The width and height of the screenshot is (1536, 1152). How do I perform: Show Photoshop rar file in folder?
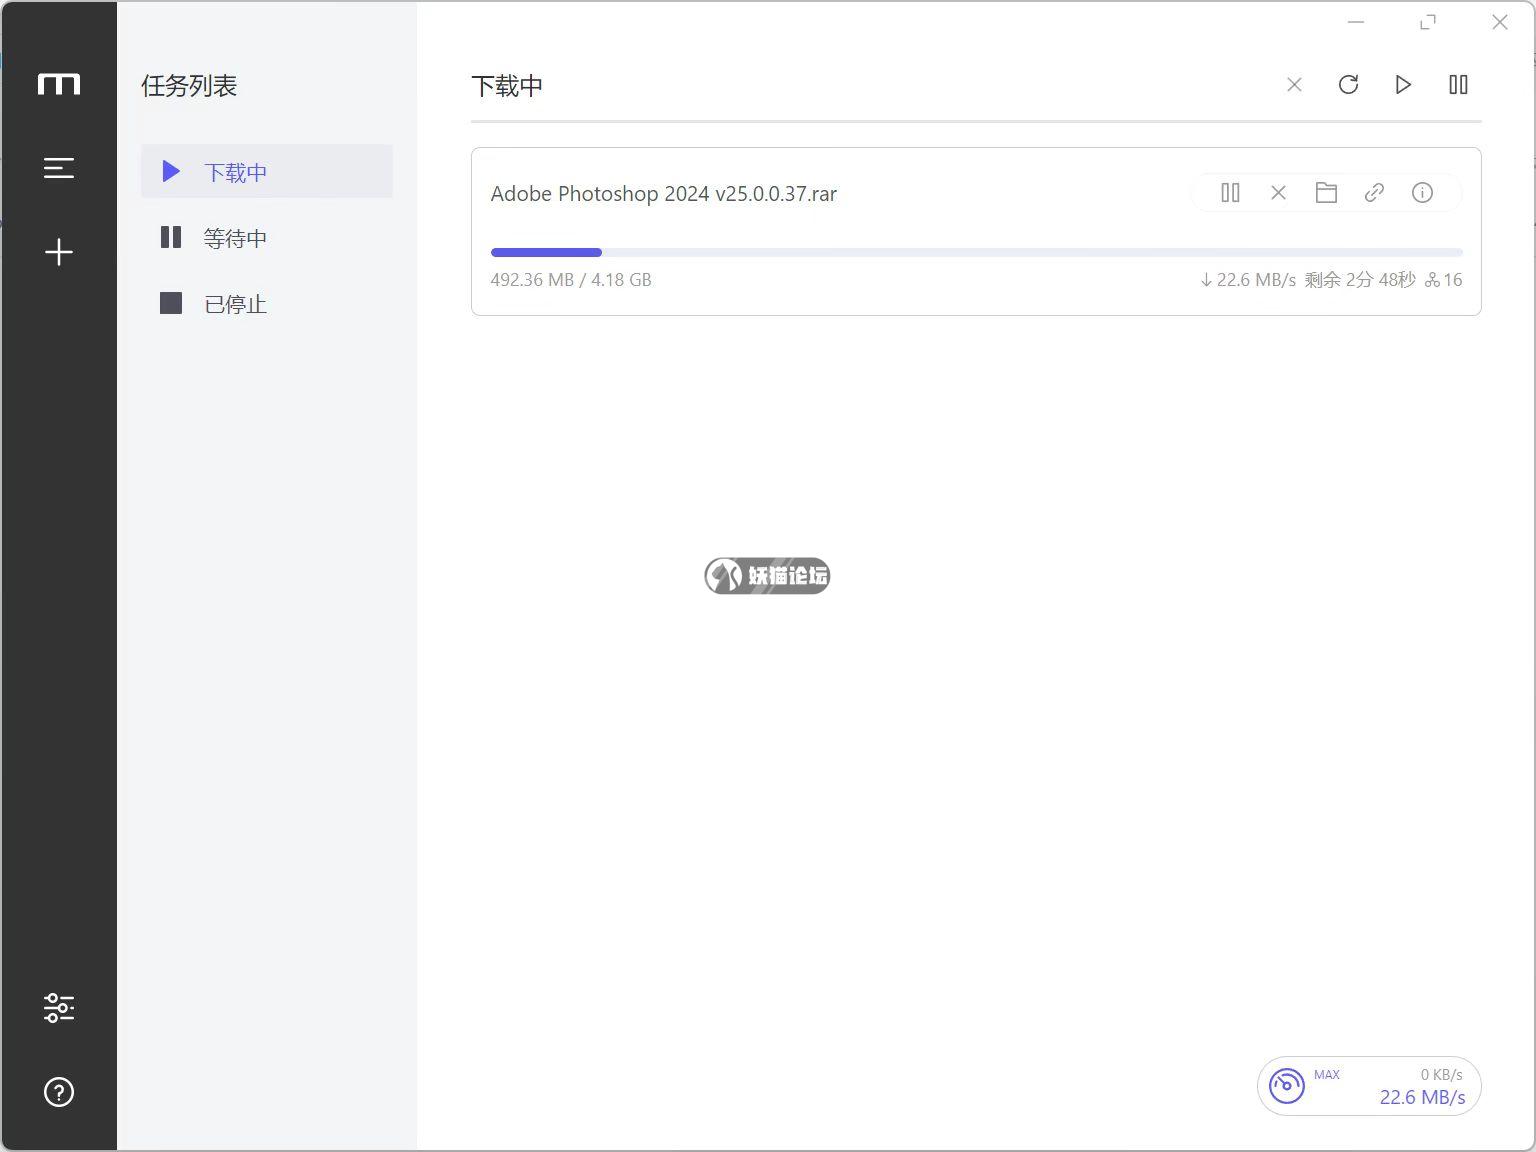pyautogui.click(x=1326, y=192)
